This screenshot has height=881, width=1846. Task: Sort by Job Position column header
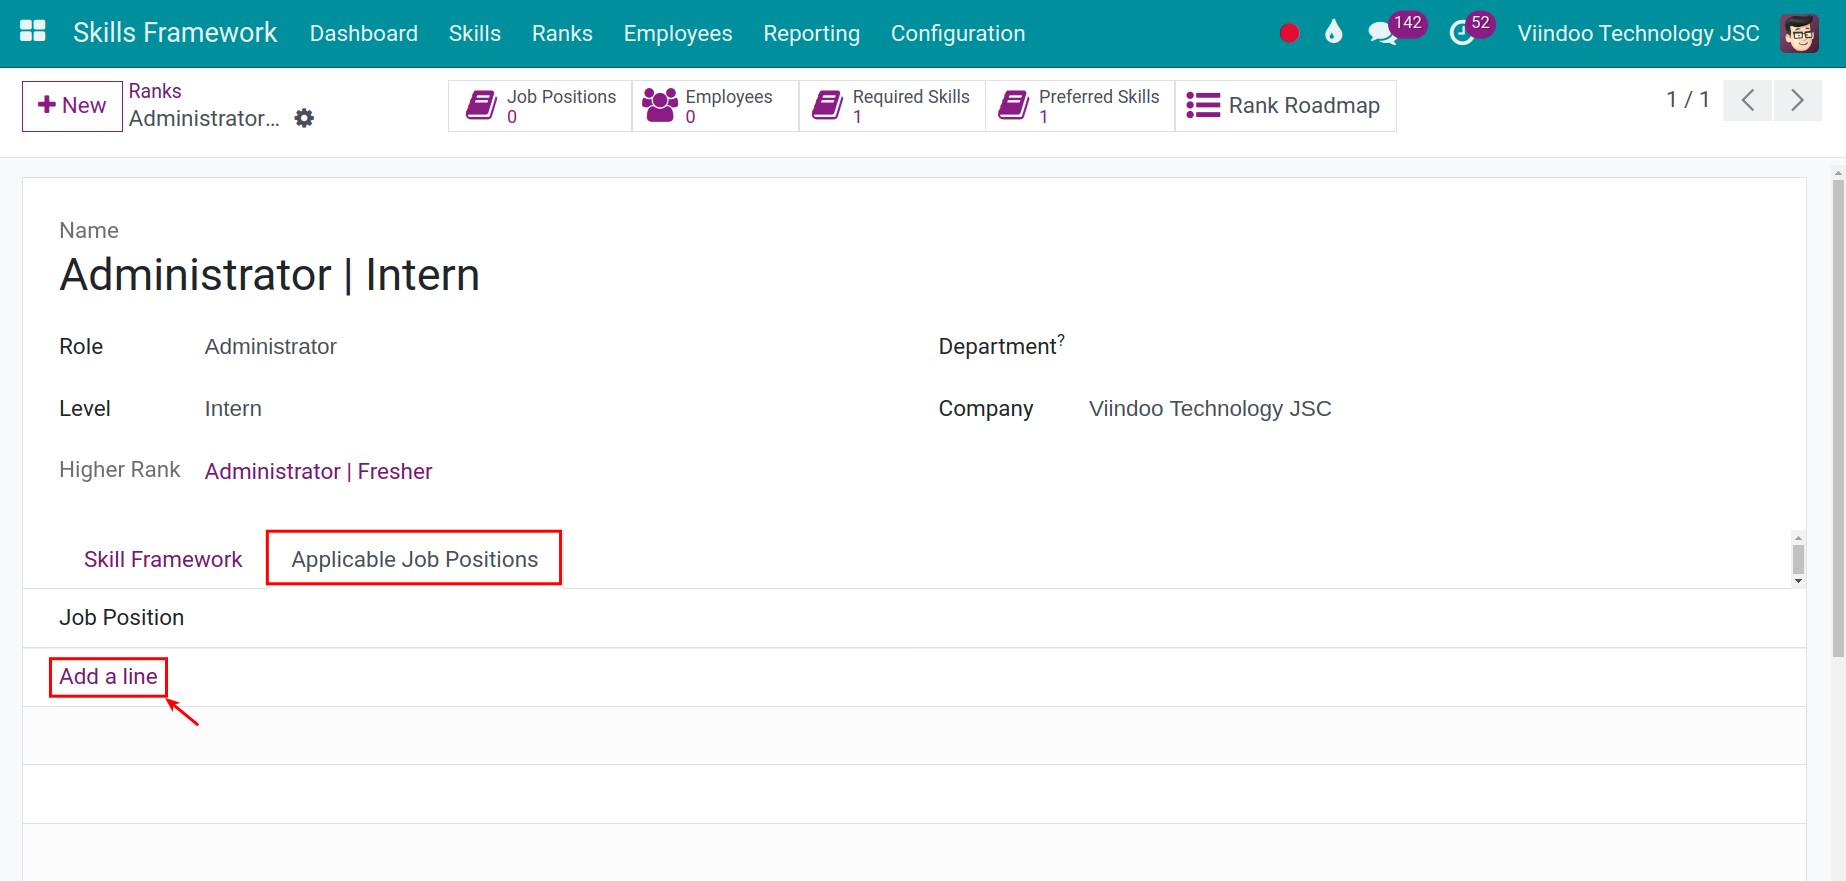coord(122,618)
